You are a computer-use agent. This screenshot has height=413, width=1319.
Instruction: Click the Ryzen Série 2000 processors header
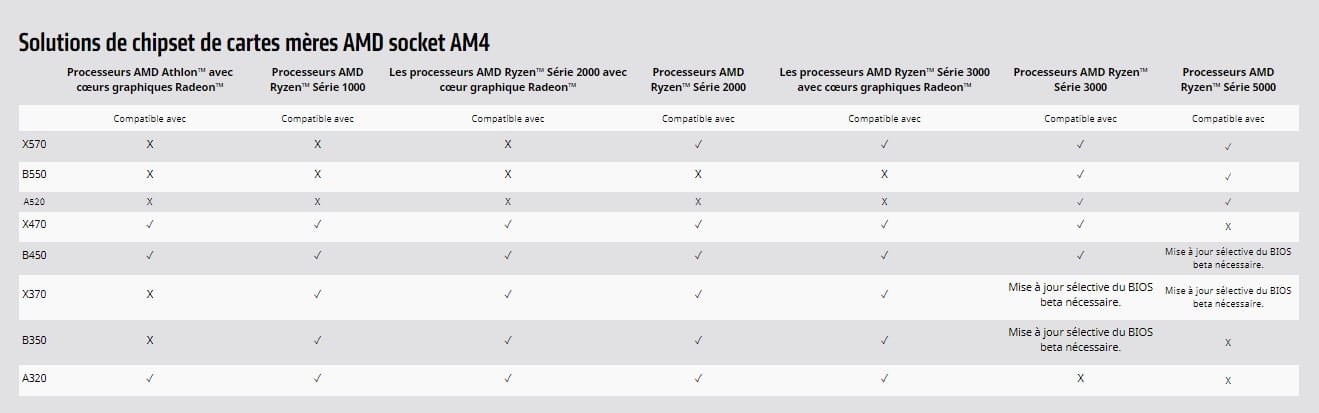click(698, 80)
